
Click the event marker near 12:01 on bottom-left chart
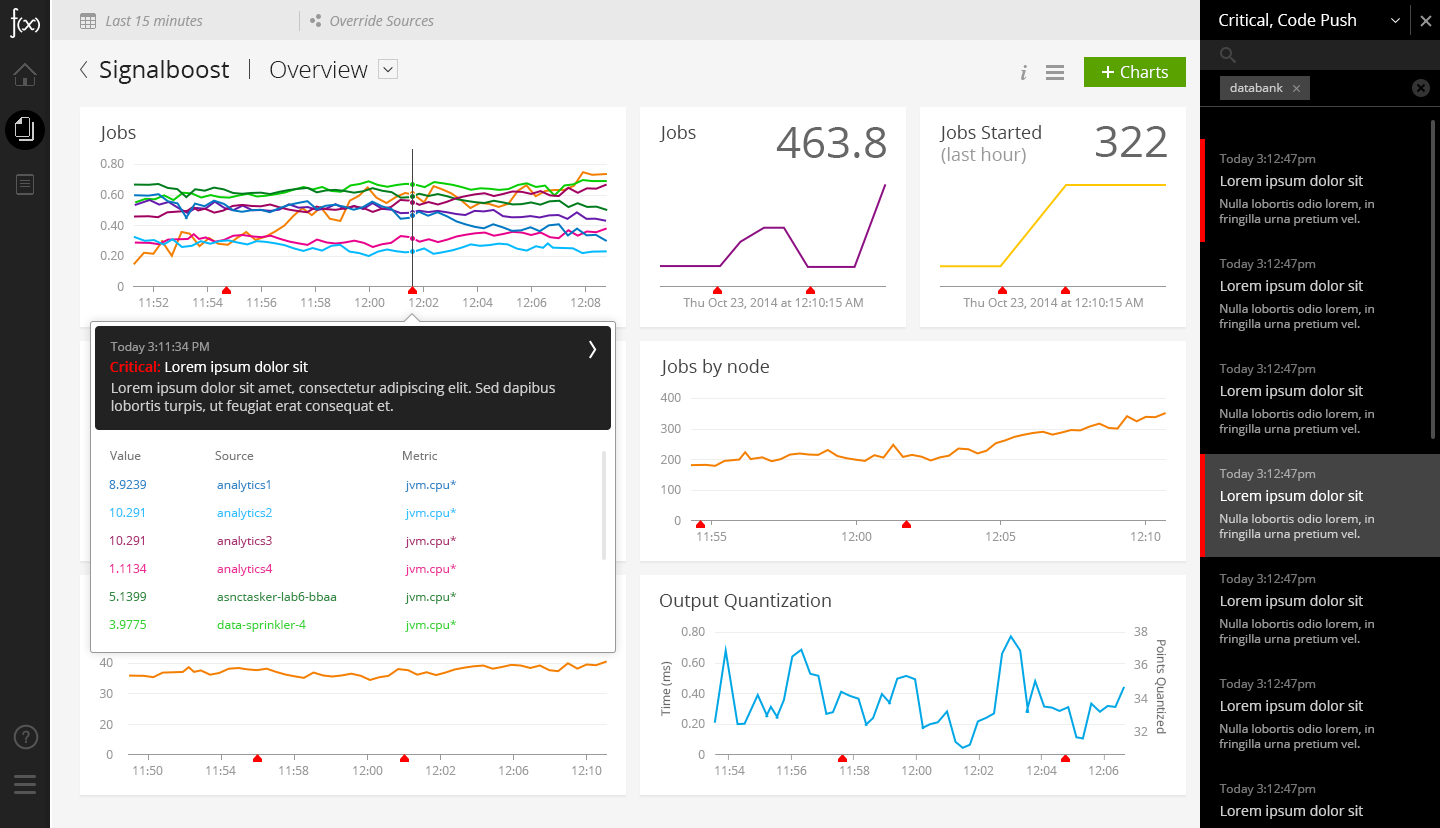pyautogui.click(x=404, y=758)
